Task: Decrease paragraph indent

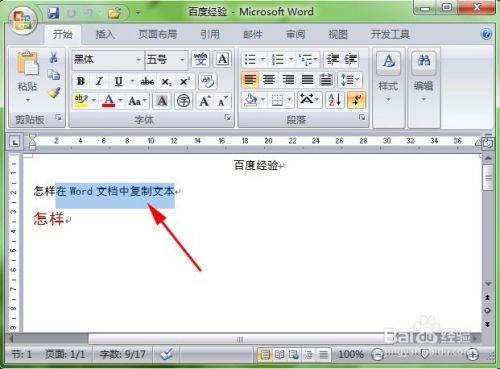Action: [332, 60]
